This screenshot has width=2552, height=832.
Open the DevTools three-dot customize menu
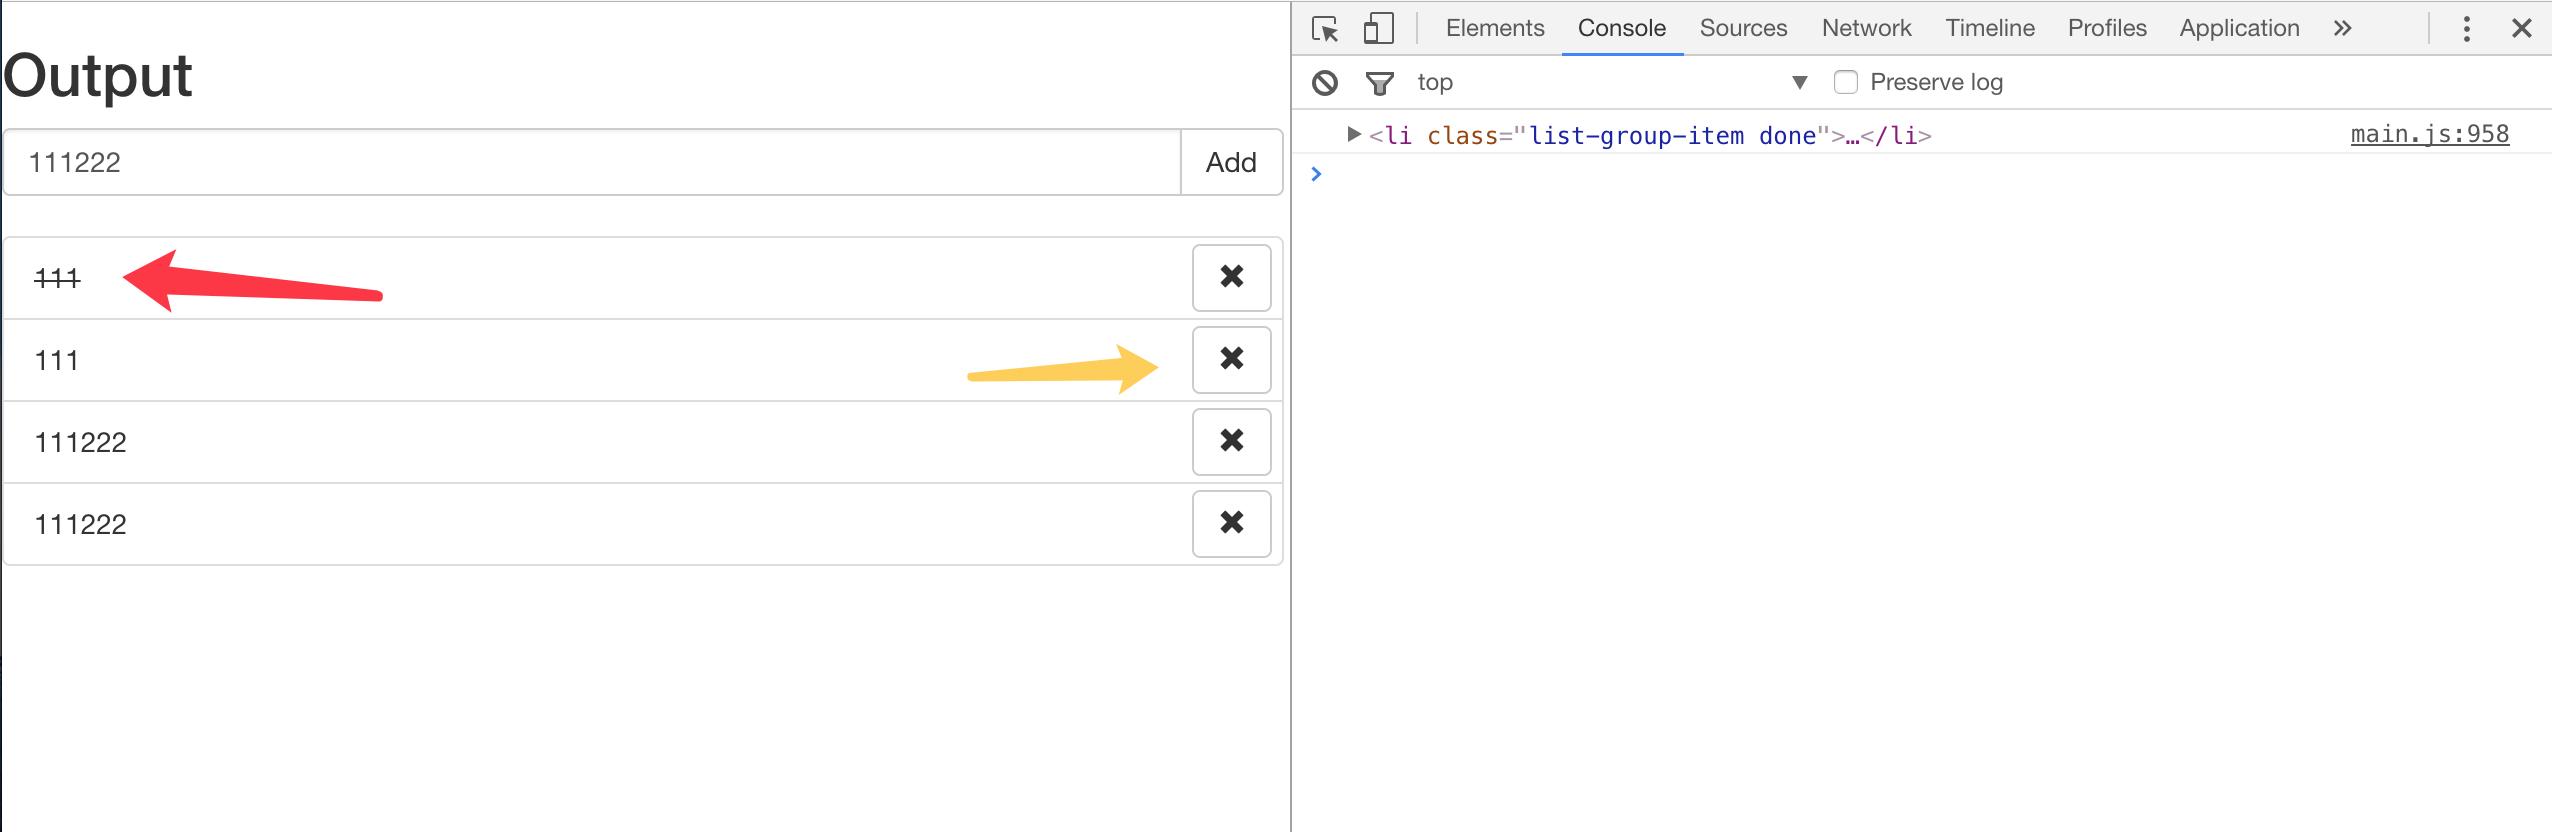(x=2466, y=29)
